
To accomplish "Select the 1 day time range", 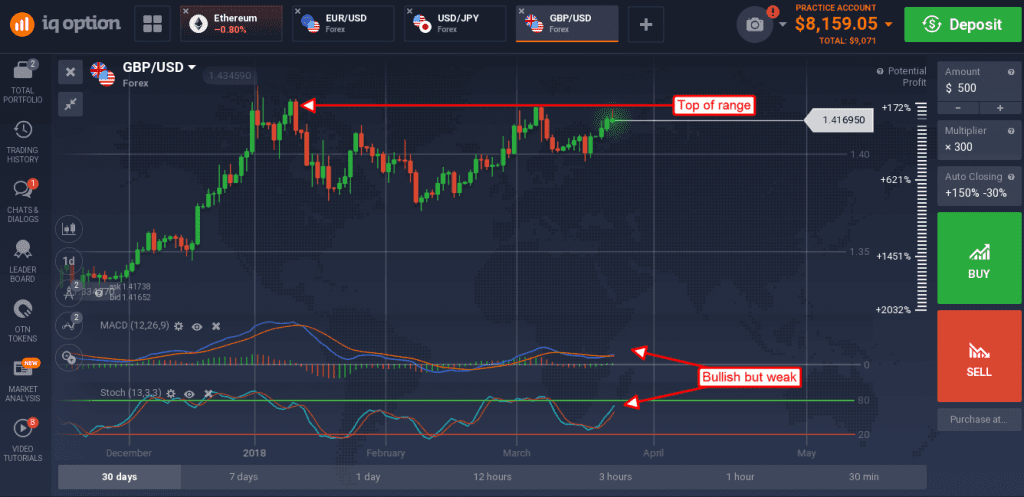I will [x=368, y=477].
